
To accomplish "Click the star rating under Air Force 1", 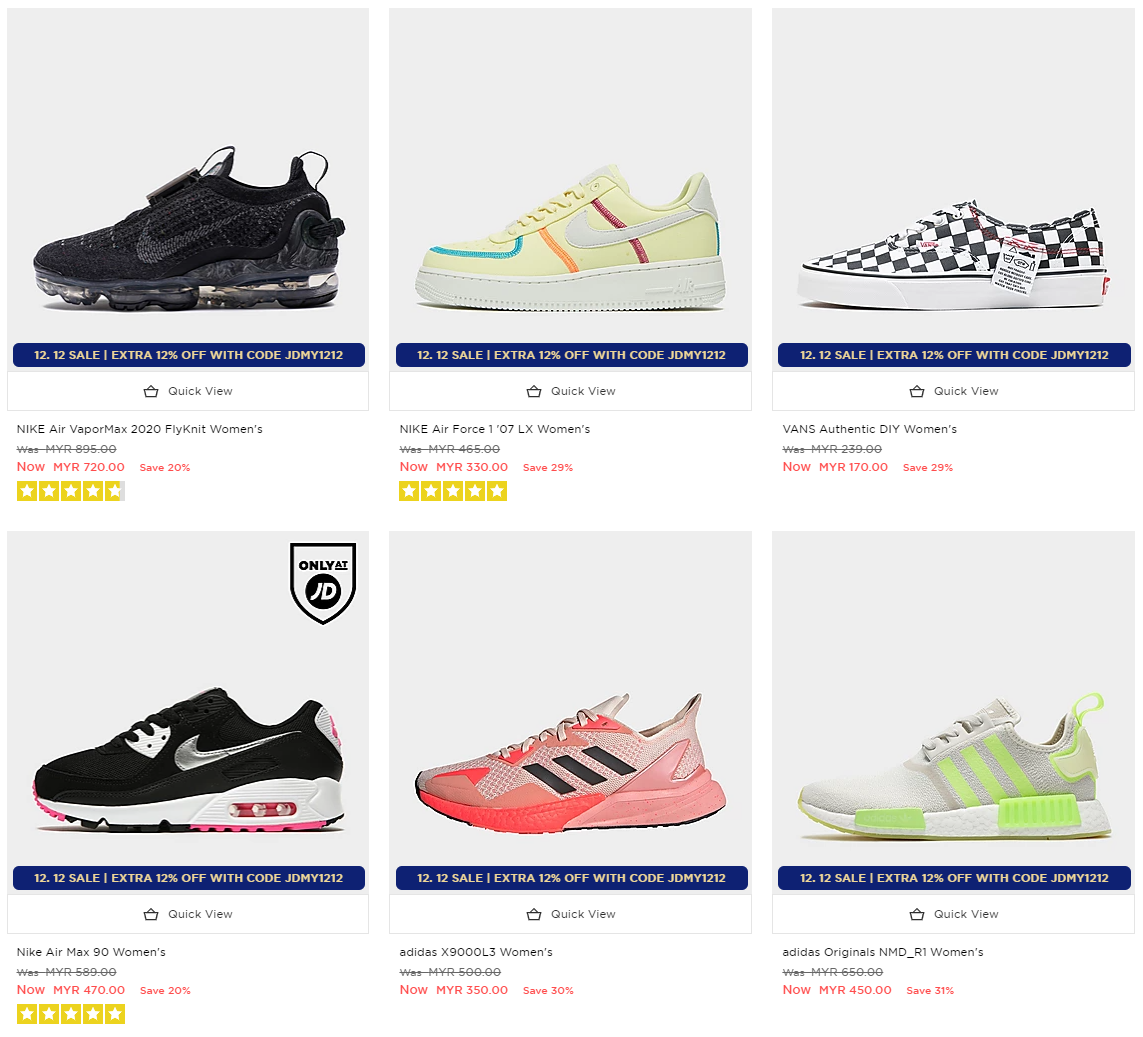I will 453,491.
